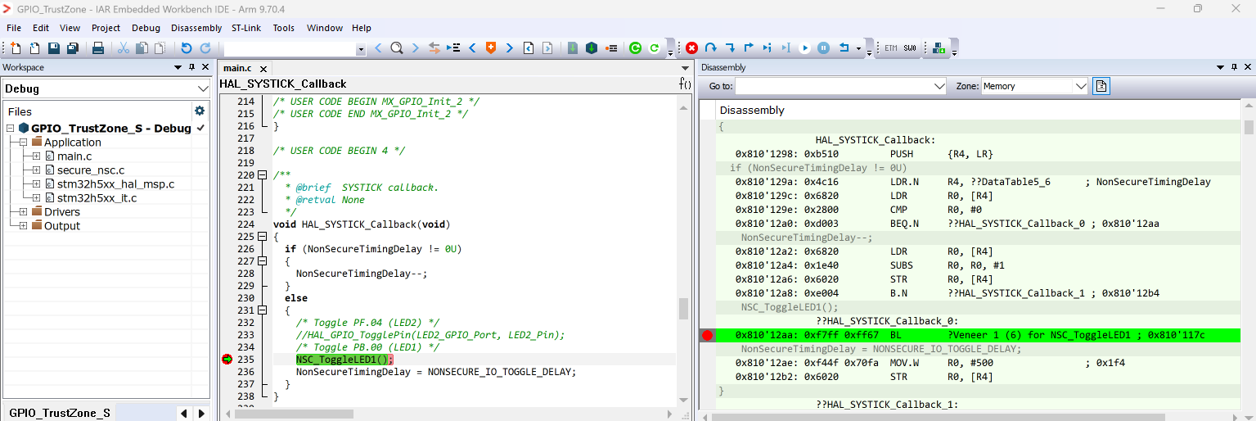Click the Step Into icon
This screenshot has height=421, width=1256.
click(x=730, y=48)
